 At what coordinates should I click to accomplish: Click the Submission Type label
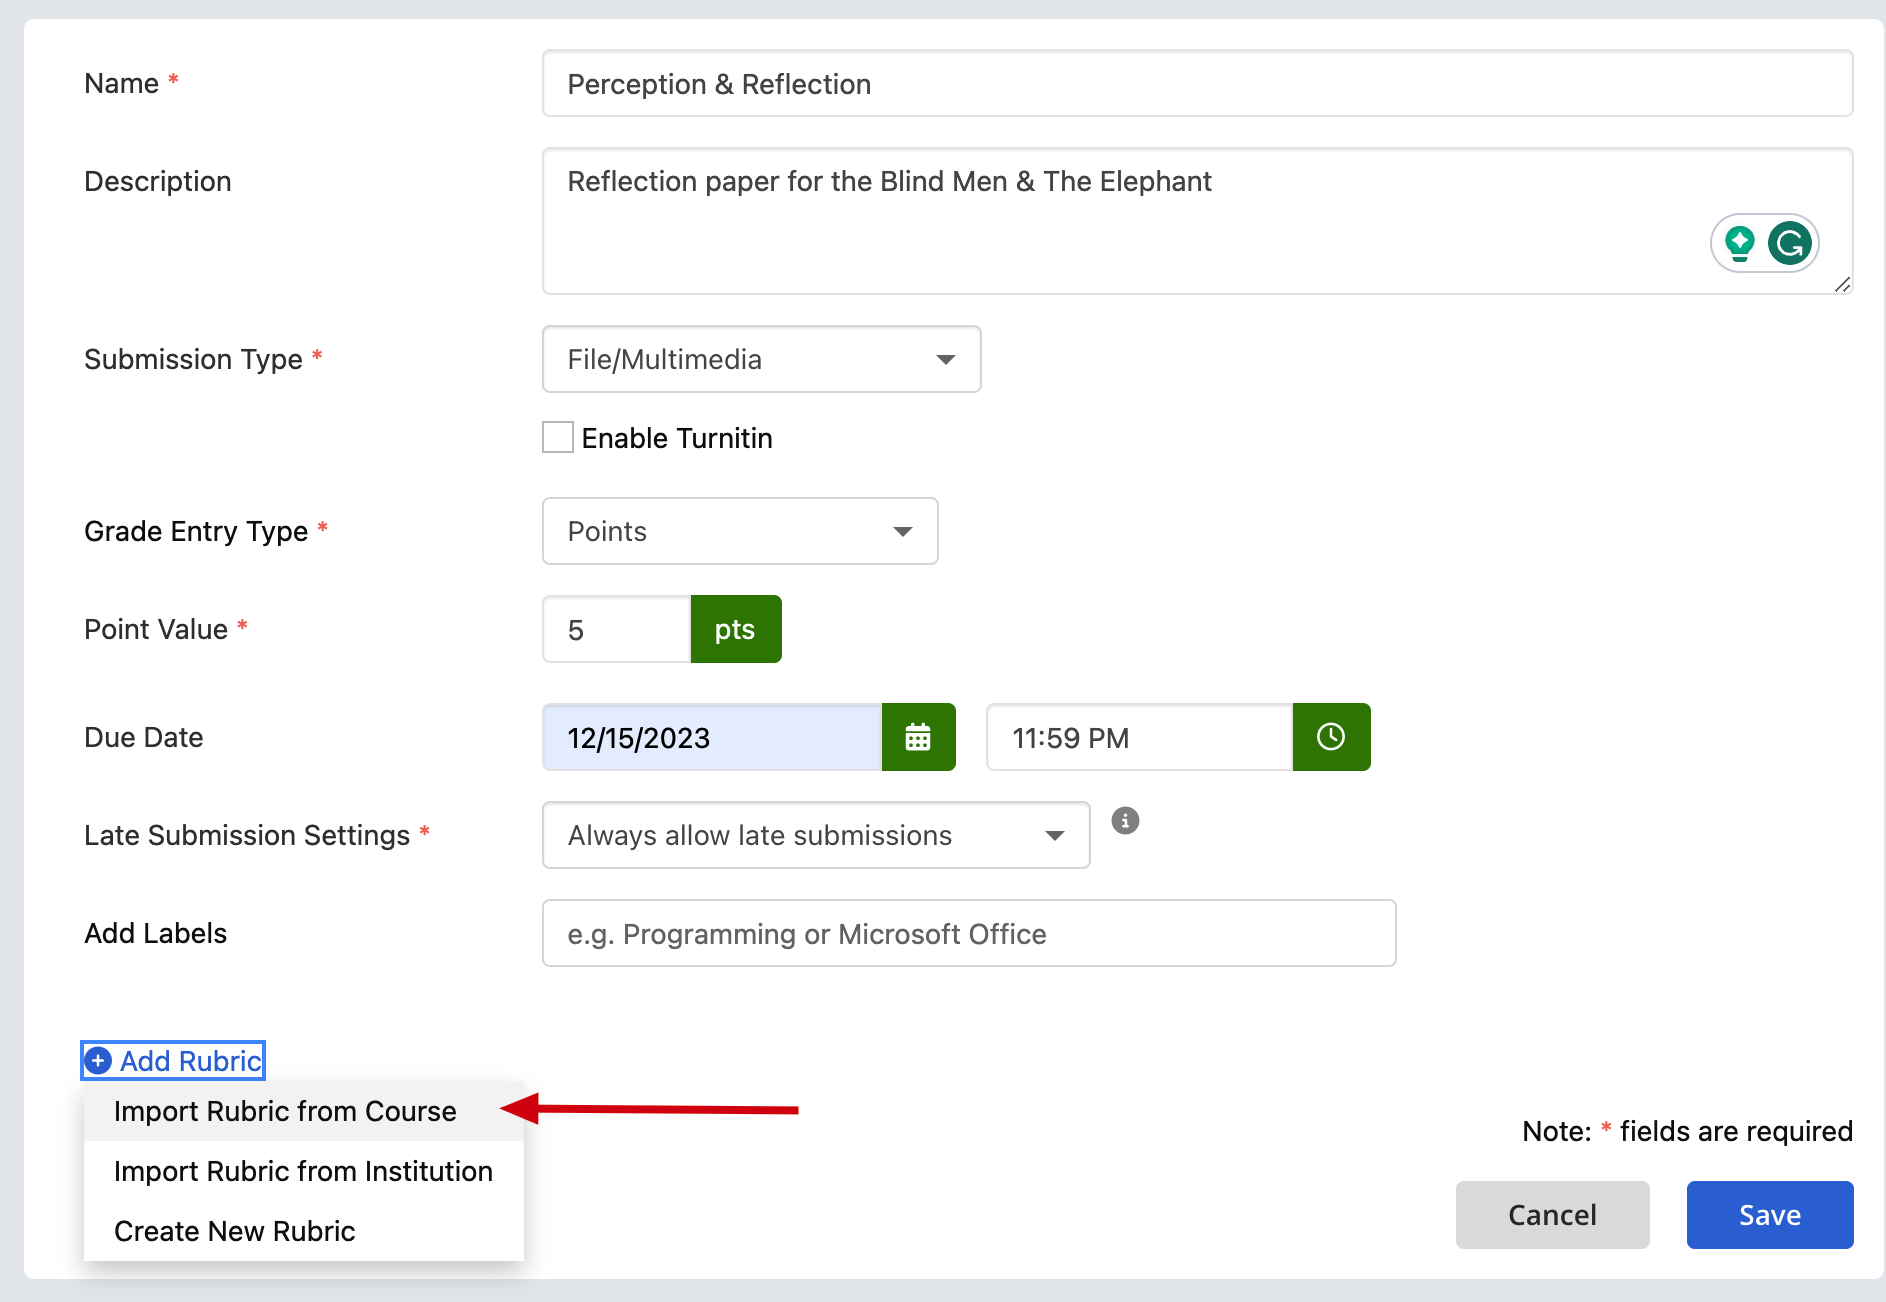(193, 359)
